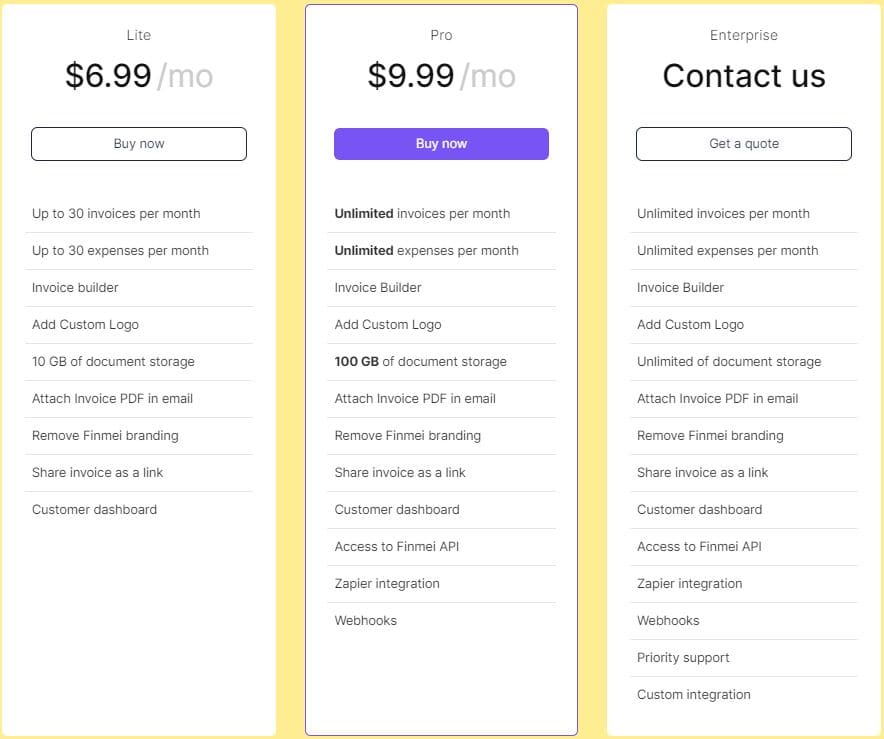Select Up to 30 invoices per month
The height and width of the screenshot is (739, 884).
pyautogui.click(x=116, y=214)
